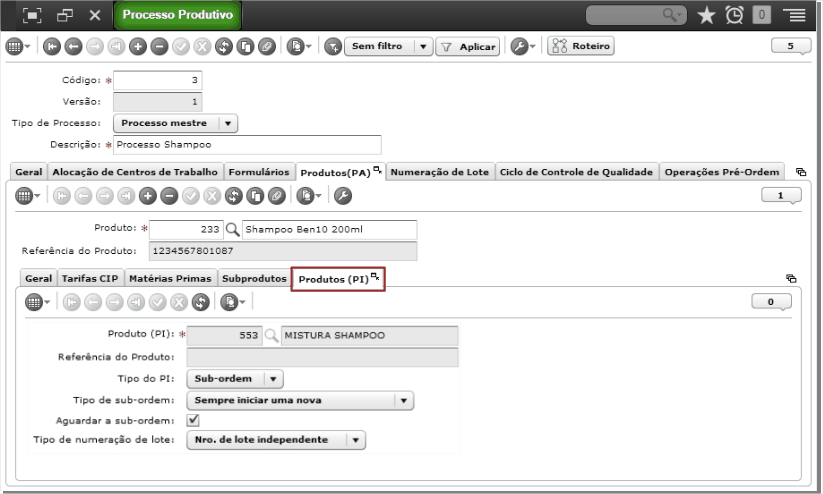Open Ciclo de Controle de Qualidade tab
Image resolution: width=823 pixels, height=494 pixels.
(x=576, y=172)
